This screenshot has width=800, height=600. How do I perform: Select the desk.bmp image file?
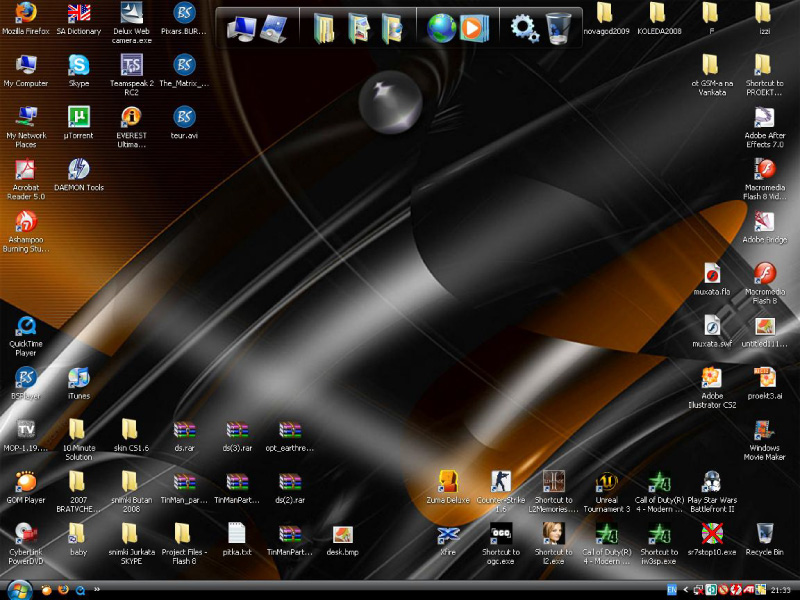[x=342, y=535]
